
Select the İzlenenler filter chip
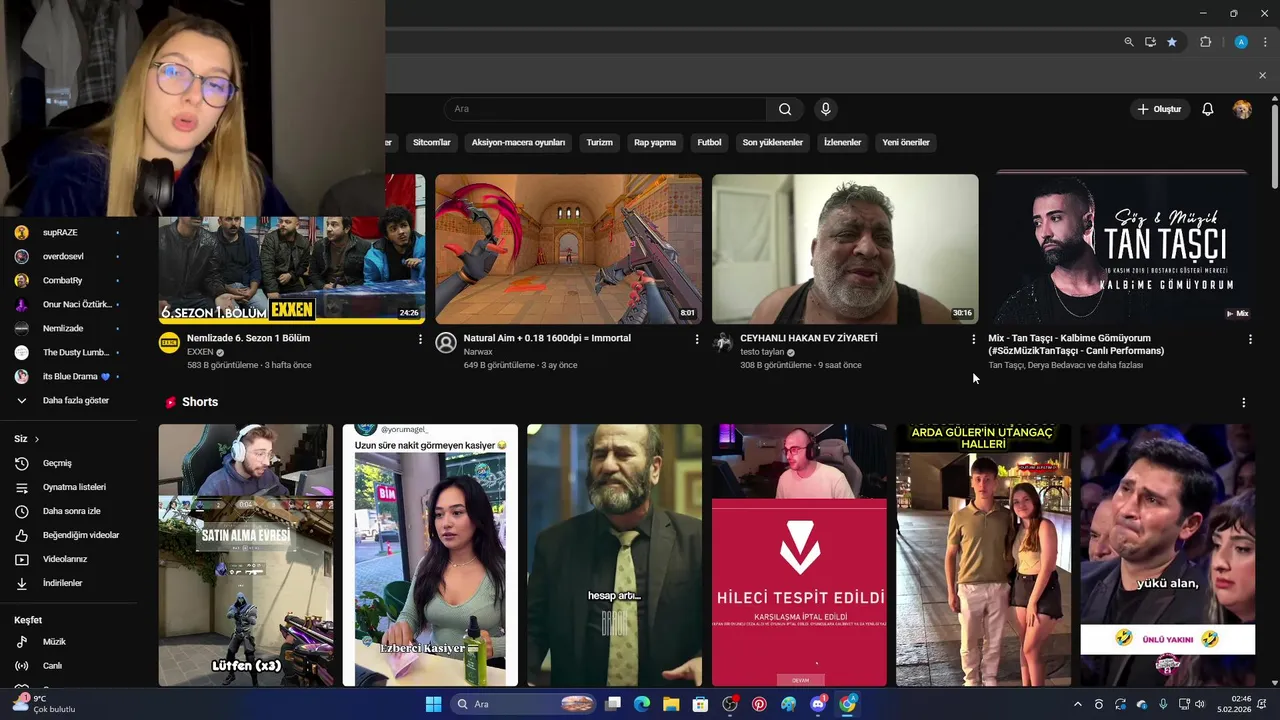pyautogui.click(x=842, y=142)
